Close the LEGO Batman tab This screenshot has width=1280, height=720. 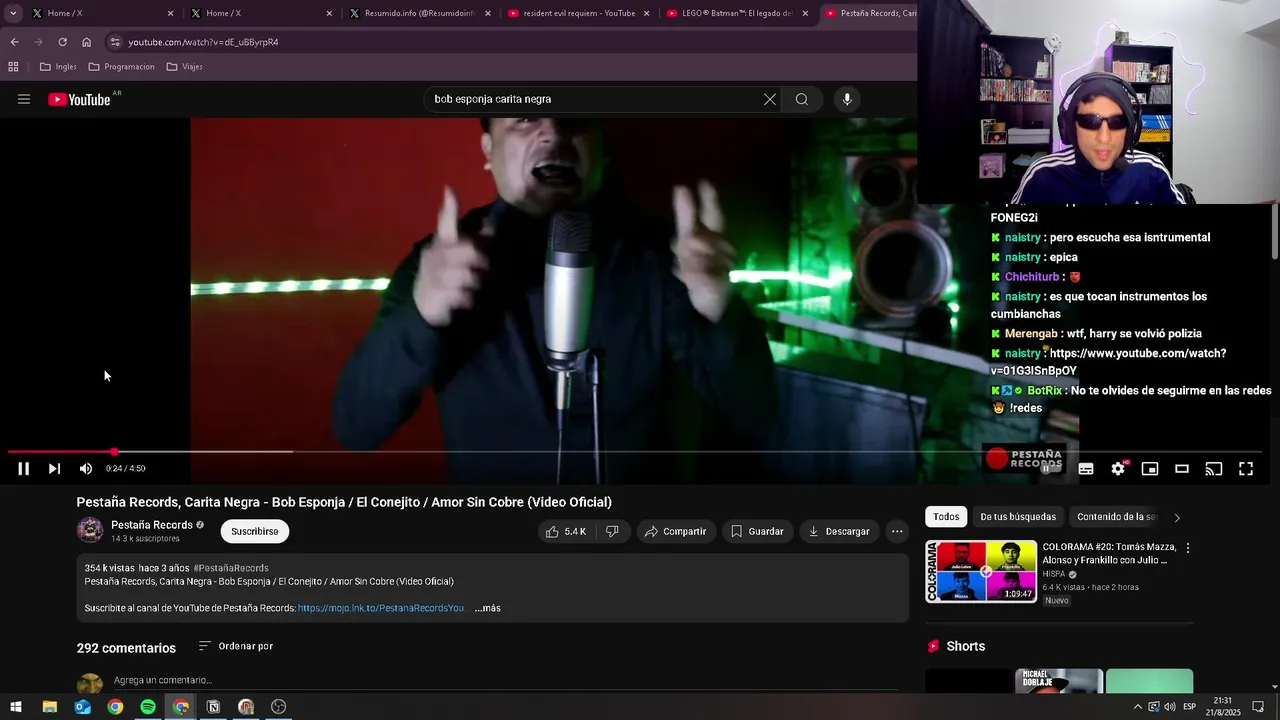805,13
